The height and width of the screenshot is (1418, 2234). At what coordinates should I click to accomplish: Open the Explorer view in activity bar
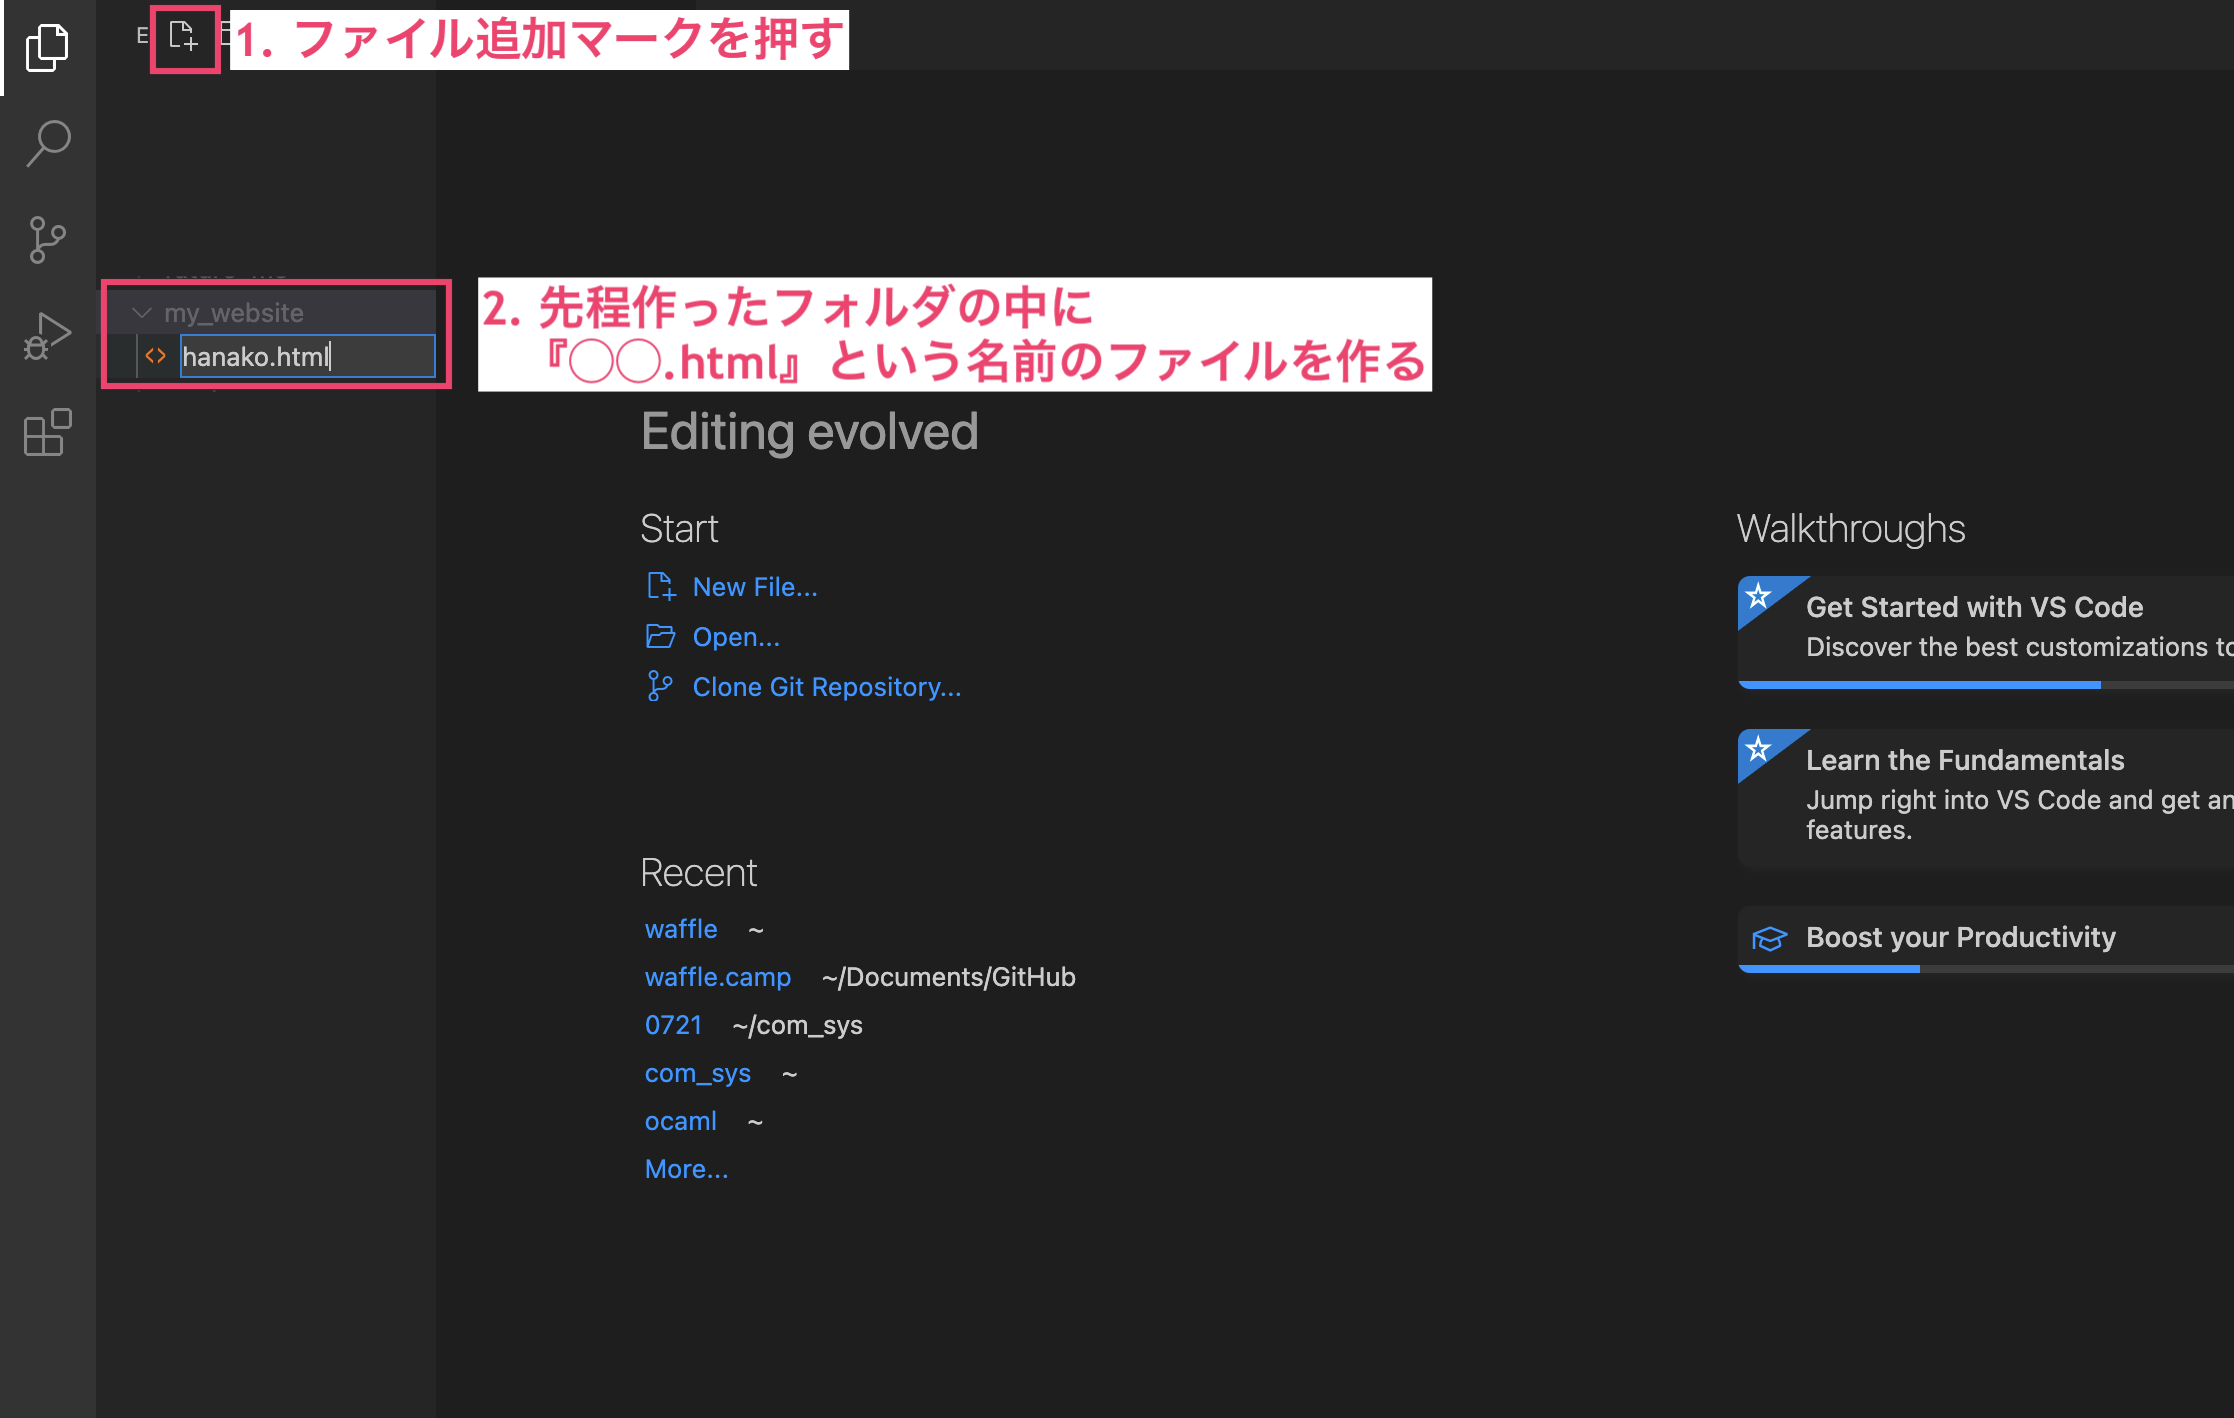47,47
